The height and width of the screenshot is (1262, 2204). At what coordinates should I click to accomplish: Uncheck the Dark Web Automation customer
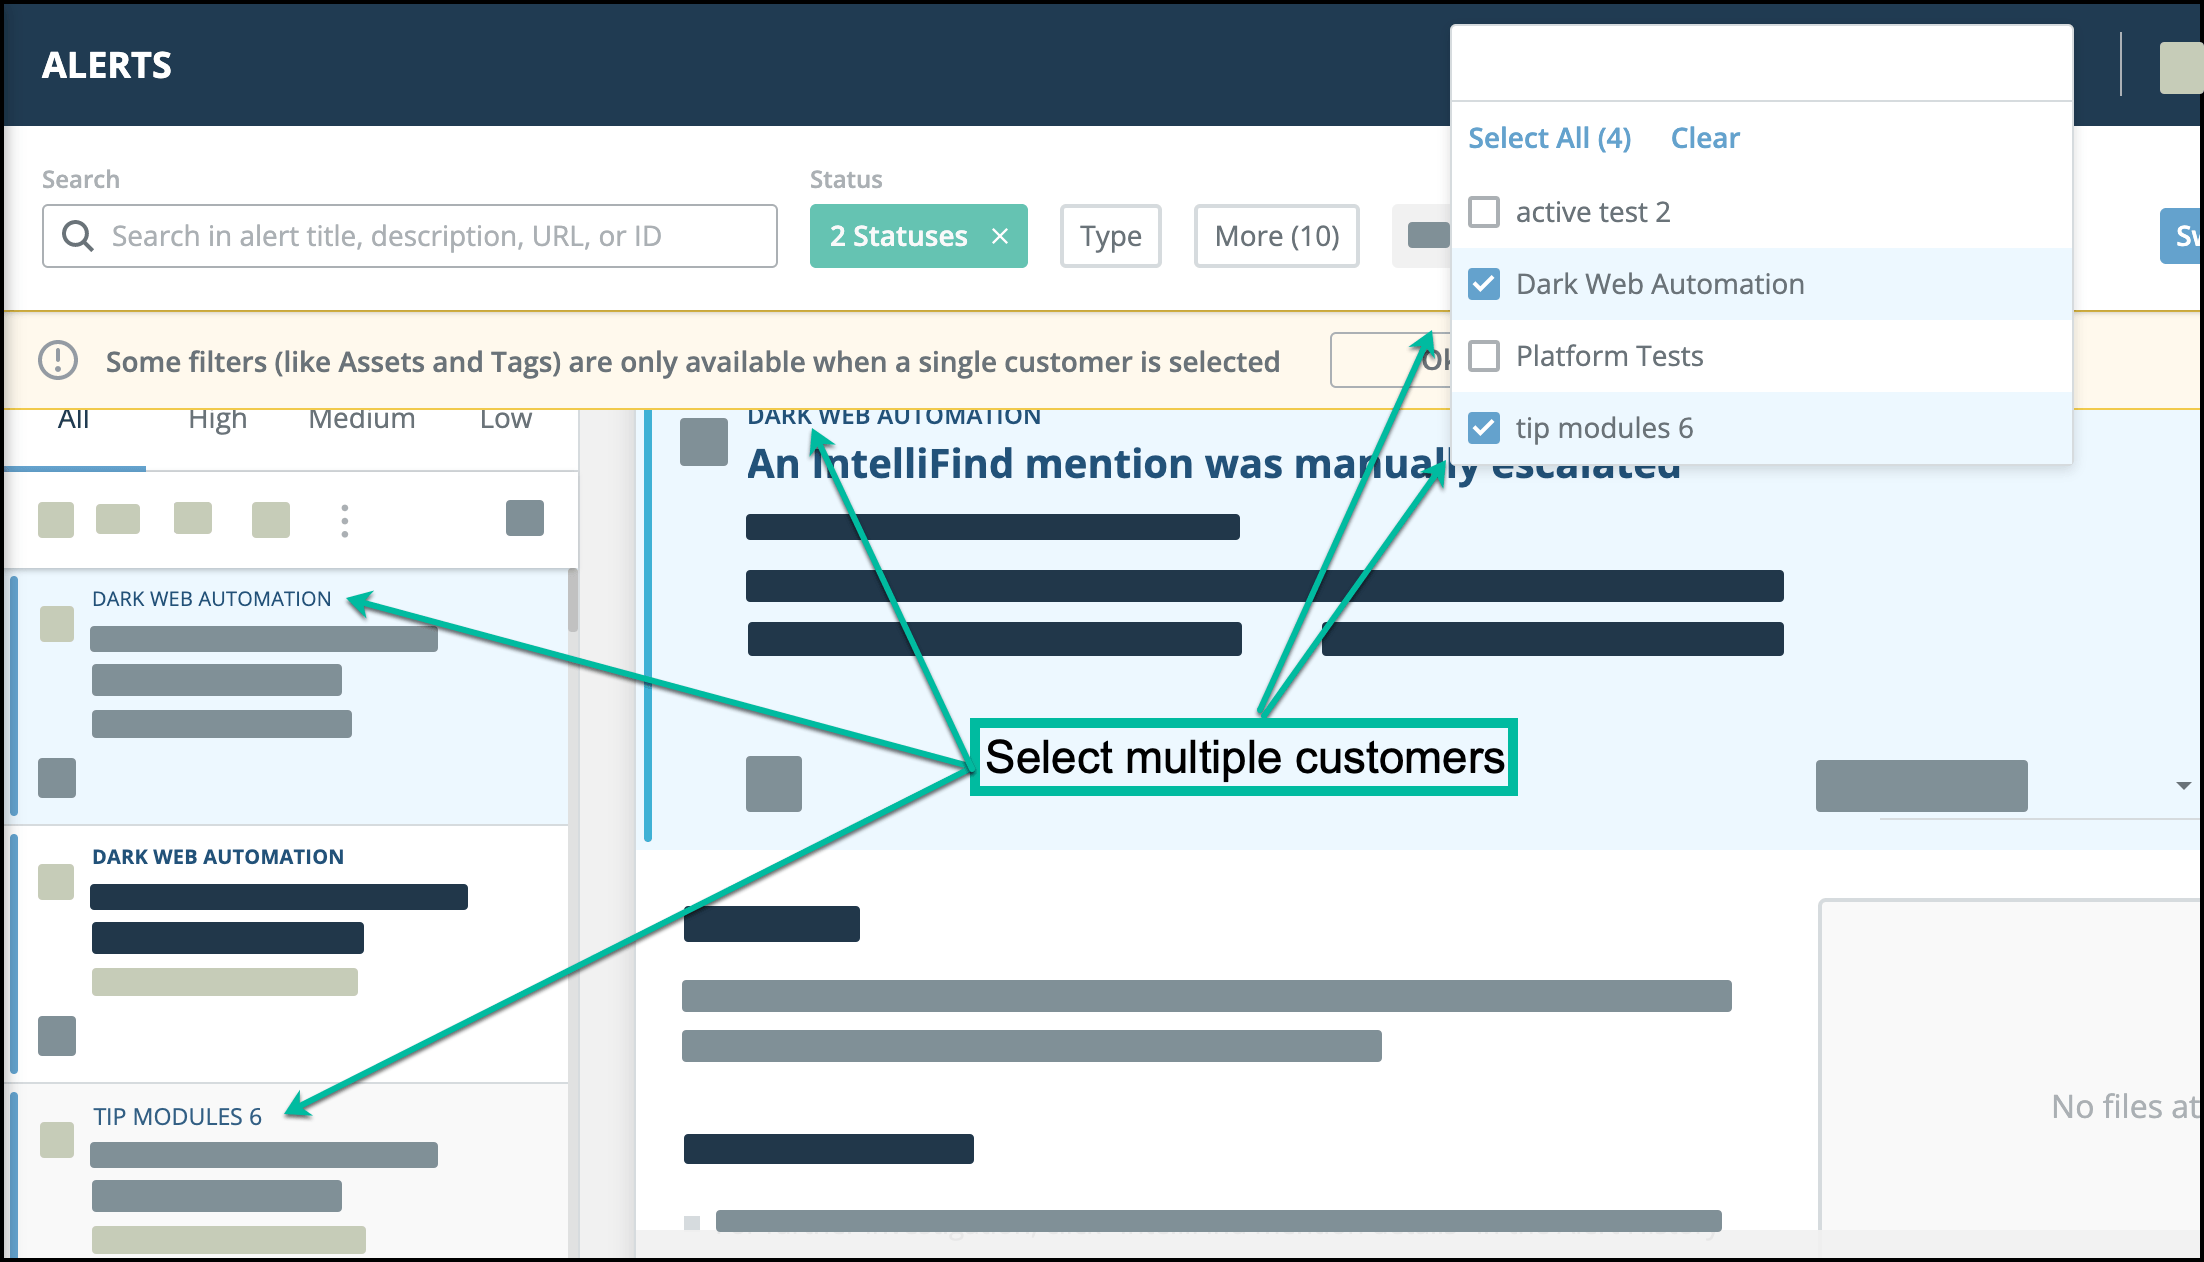(1484, 284)
